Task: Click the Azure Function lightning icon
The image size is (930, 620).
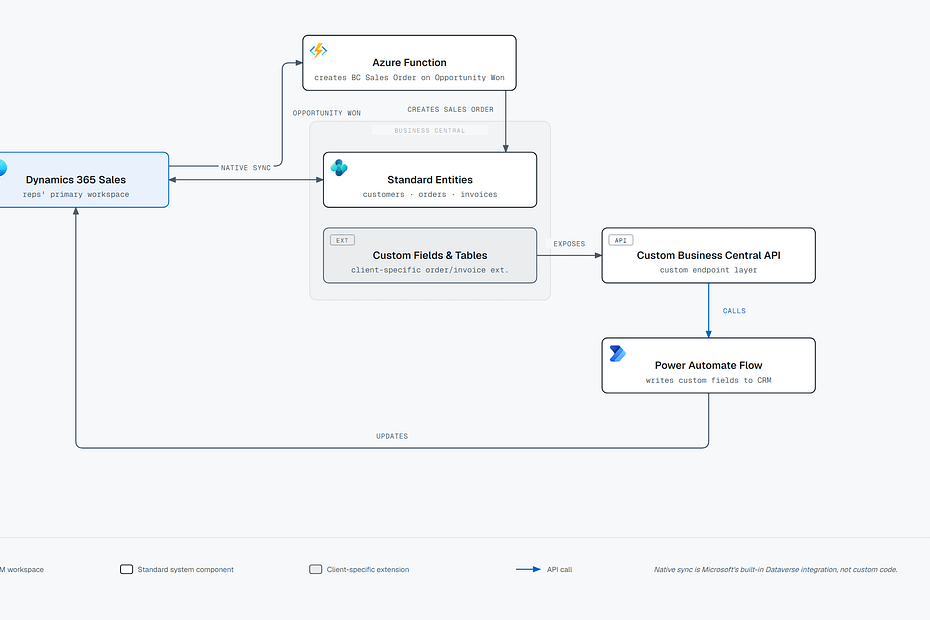Action: 319,50
